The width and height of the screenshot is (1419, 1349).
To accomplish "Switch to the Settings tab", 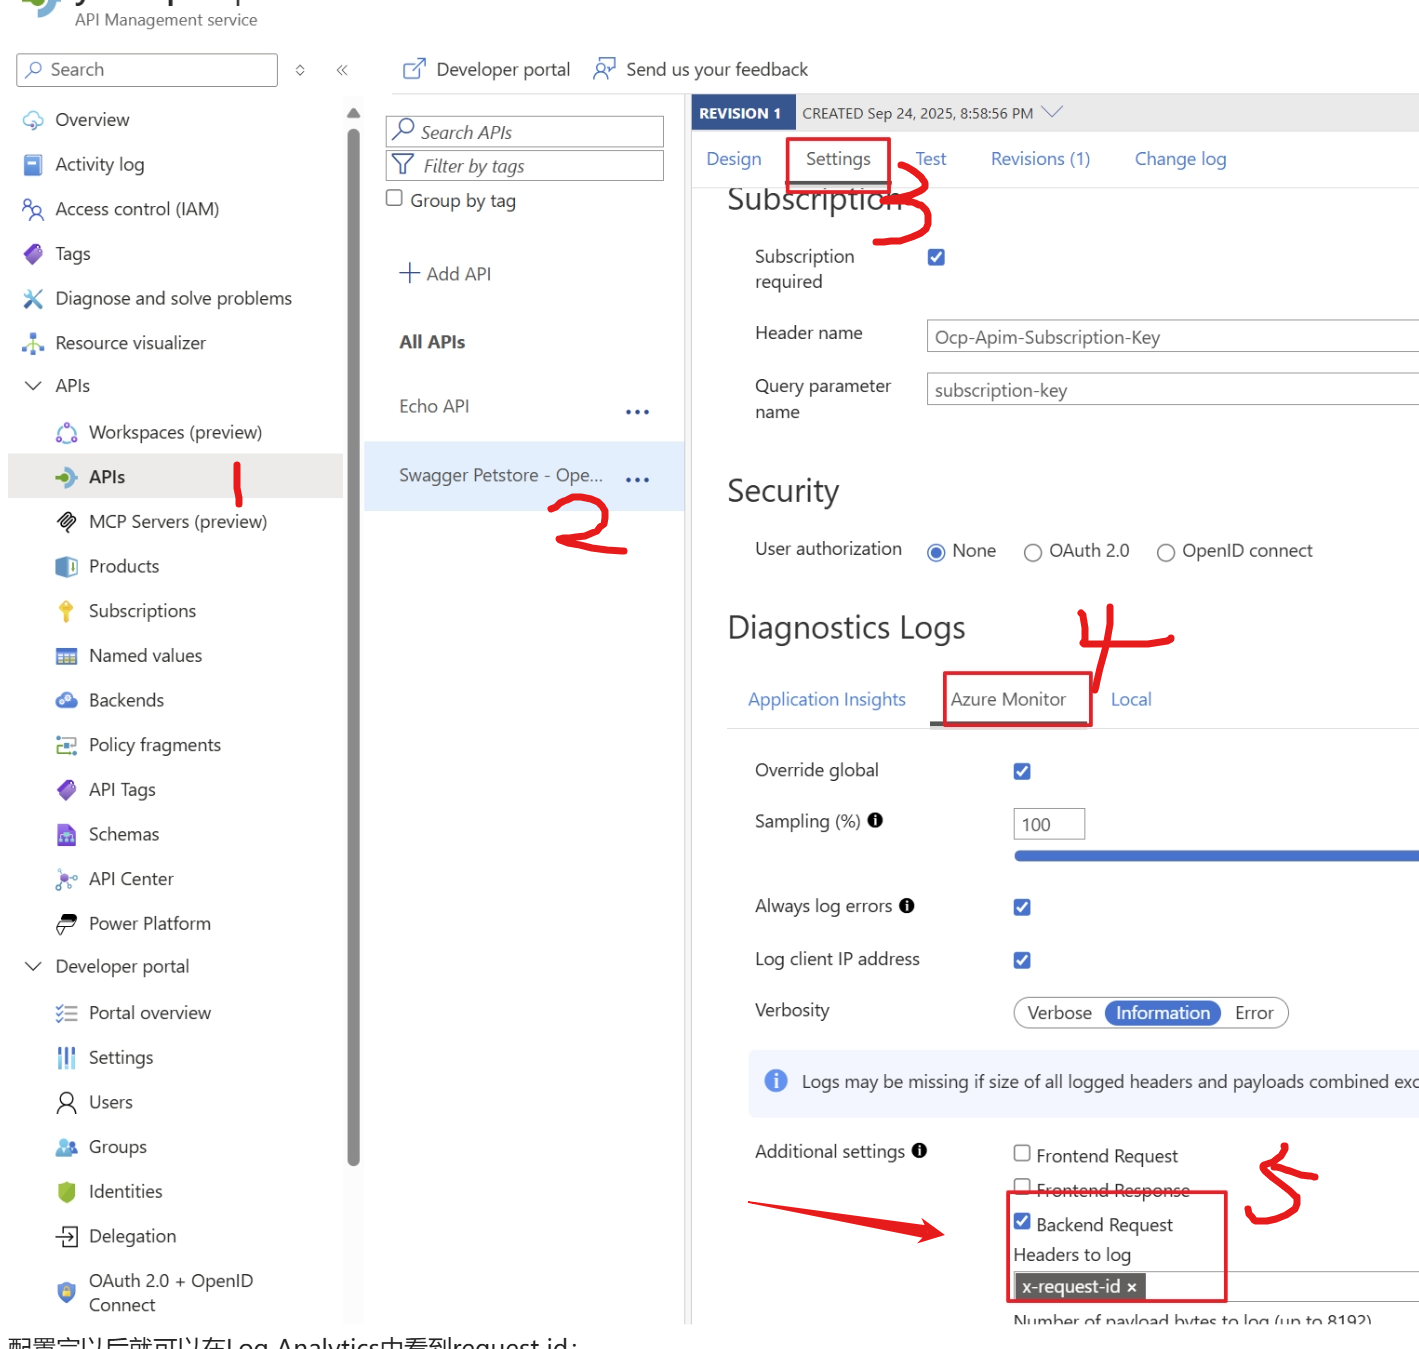I will coord(838,159).
